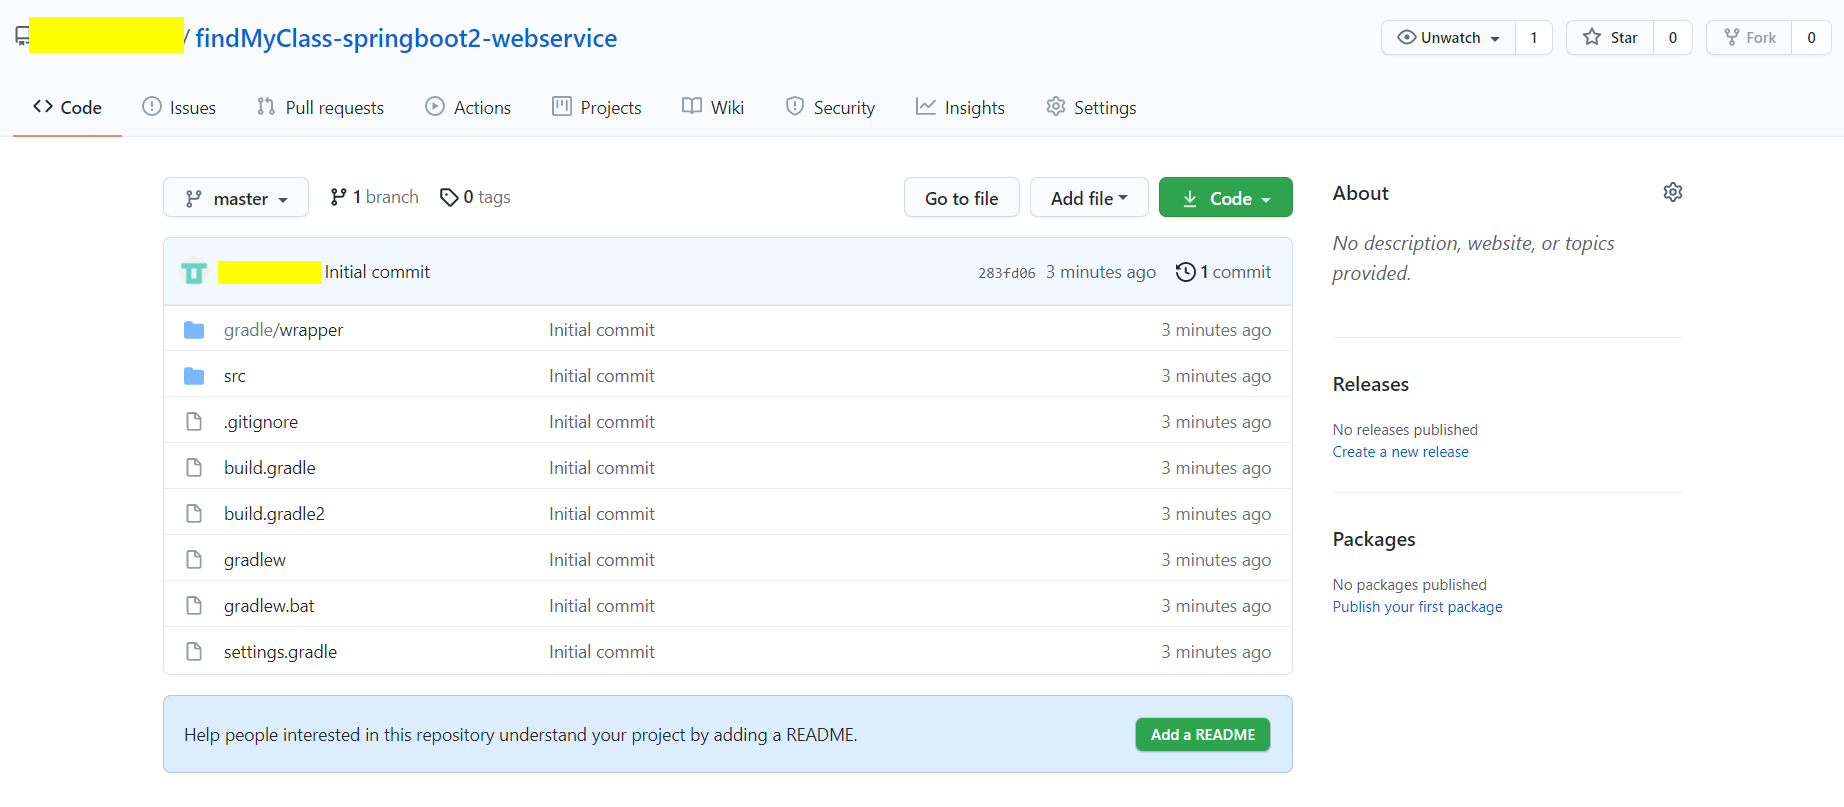Click Go to file button

point(962,198)
